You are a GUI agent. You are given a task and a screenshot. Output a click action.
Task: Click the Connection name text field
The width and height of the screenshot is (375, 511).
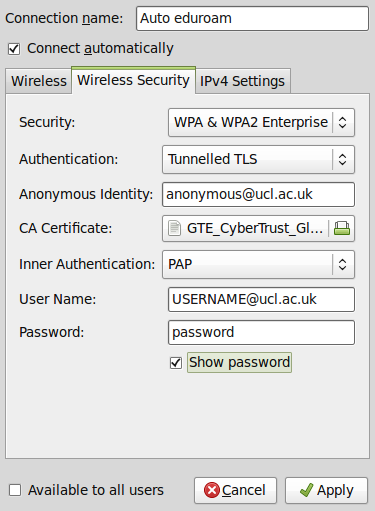[x=252, y=18]
